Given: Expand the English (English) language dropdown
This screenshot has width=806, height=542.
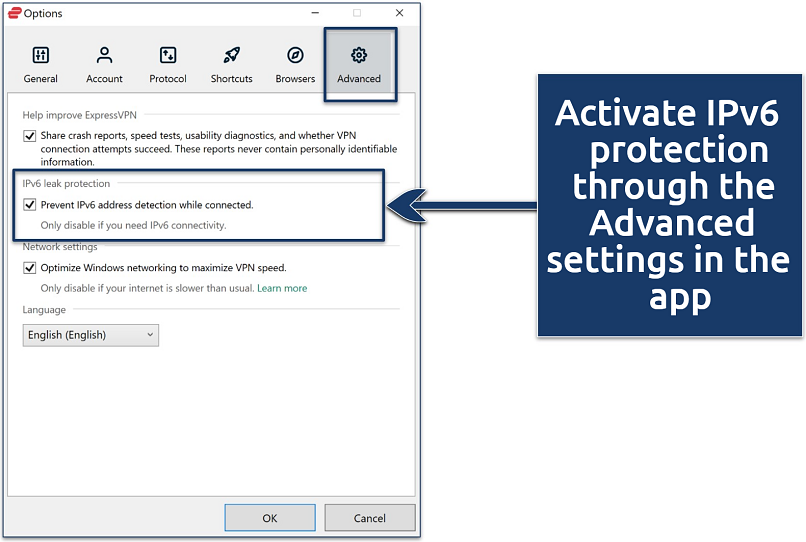Looking at the screenshot, I should point(90,335).
